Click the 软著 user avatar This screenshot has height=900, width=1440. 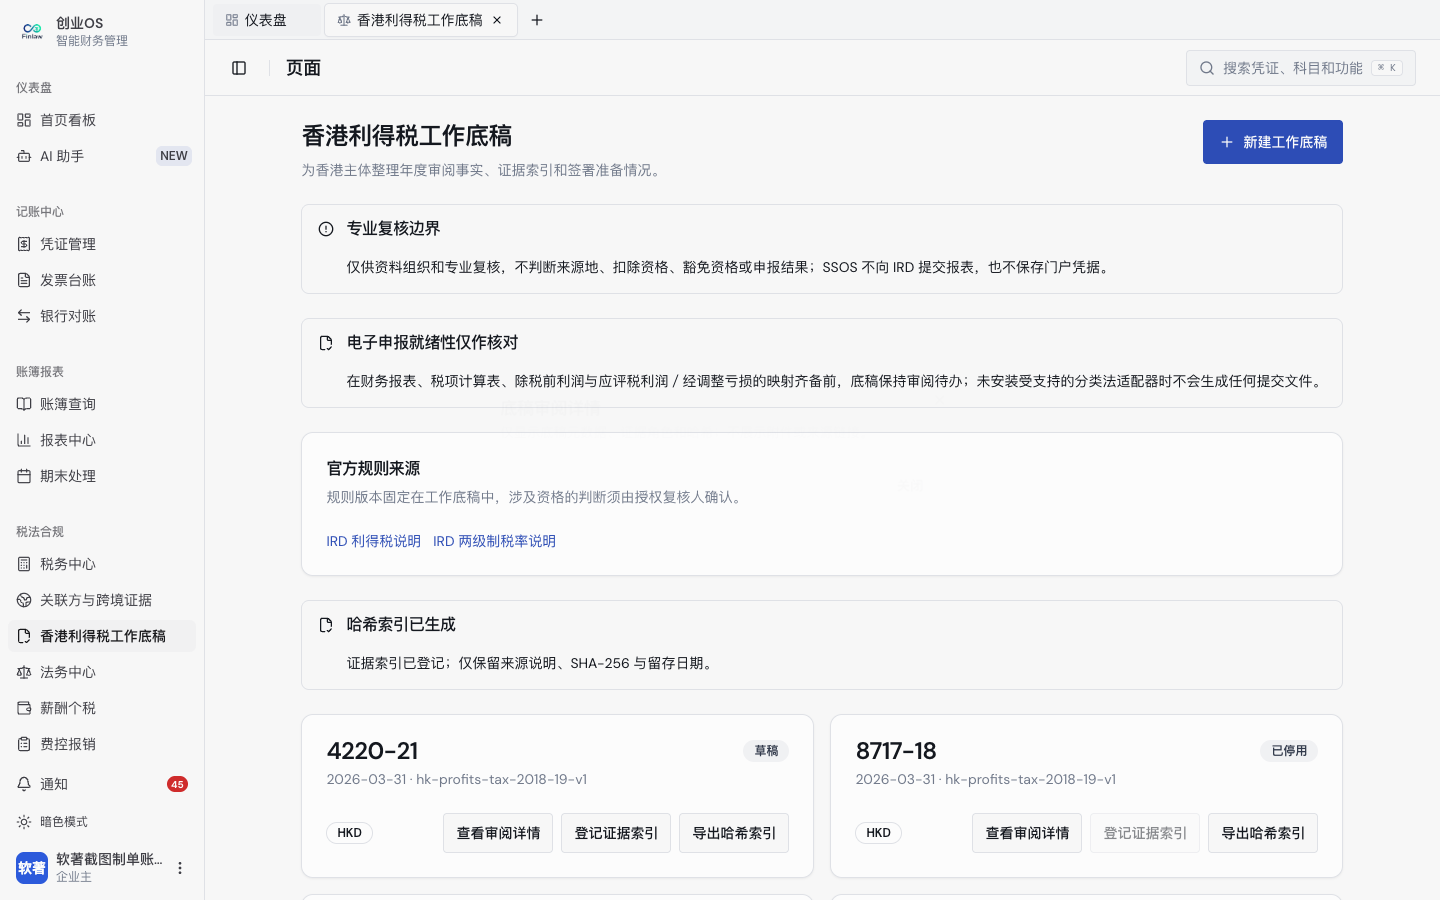32,868
